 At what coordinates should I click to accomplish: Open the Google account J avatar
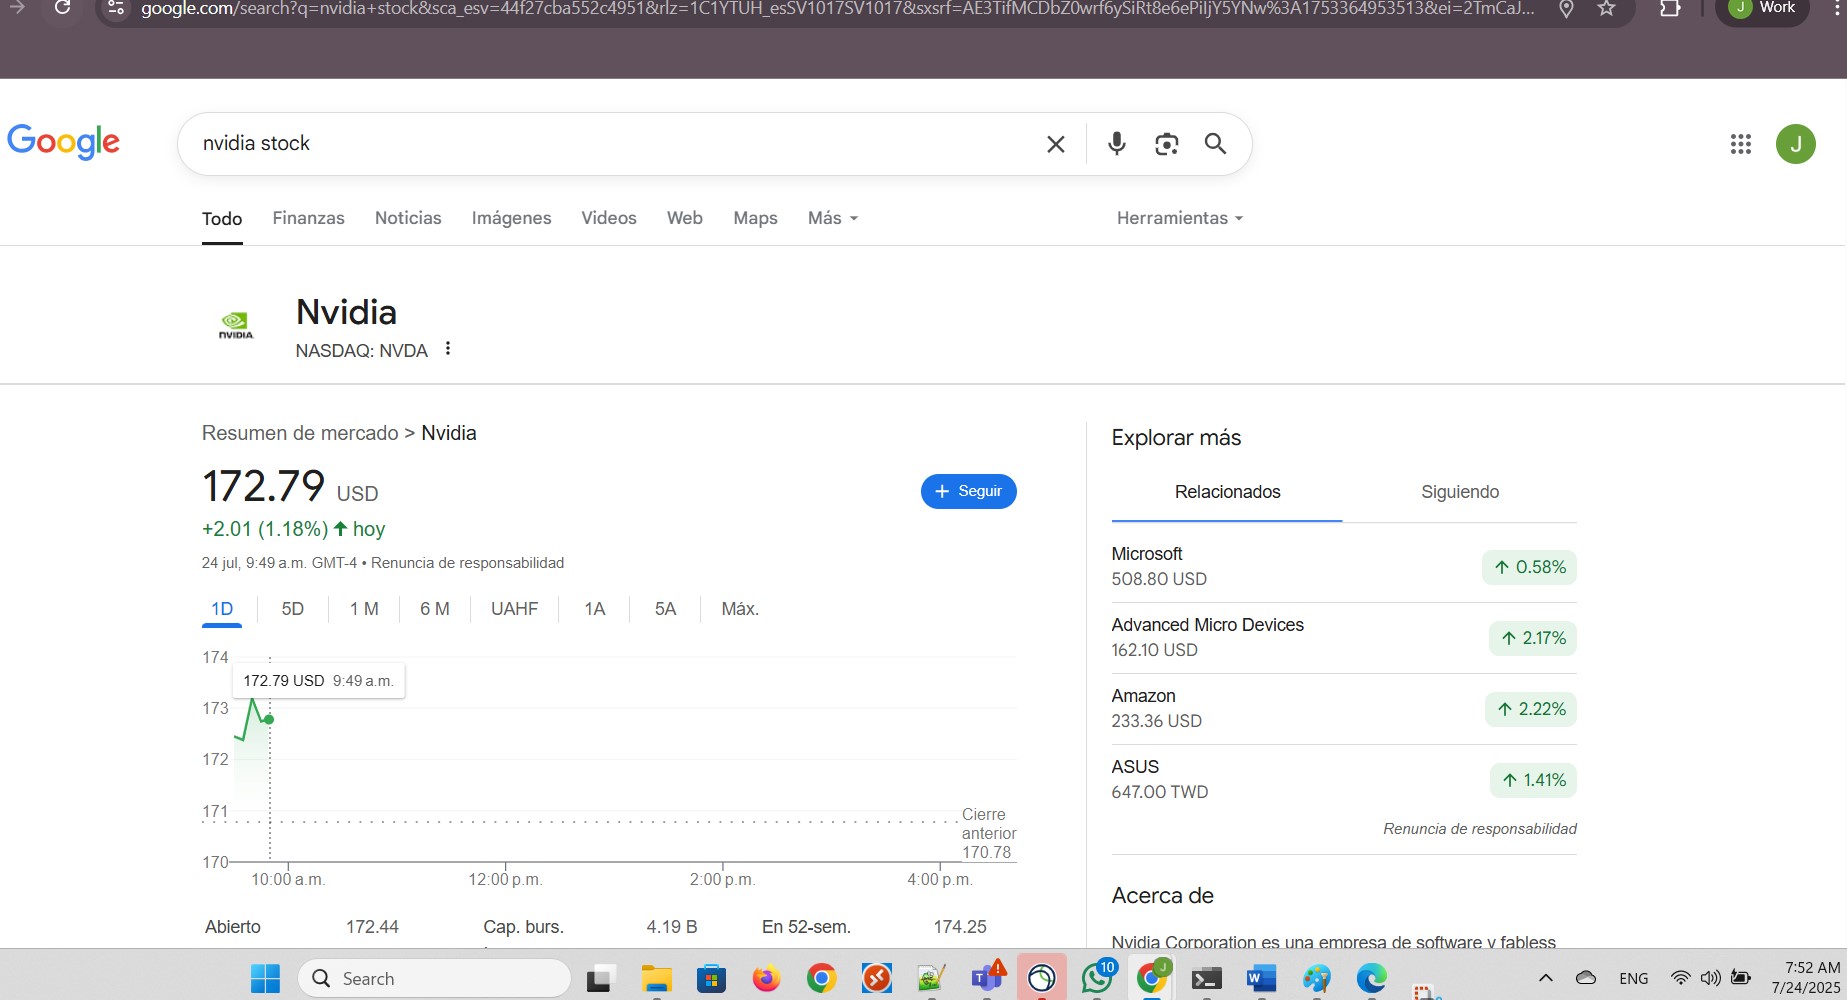[x=1795, y=144]
